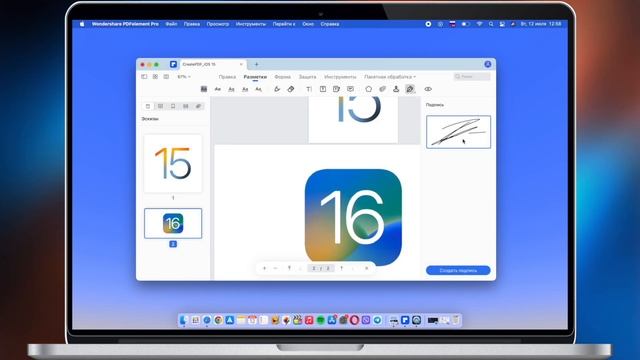Select the Разметки tab

click(x=255, y=77)
